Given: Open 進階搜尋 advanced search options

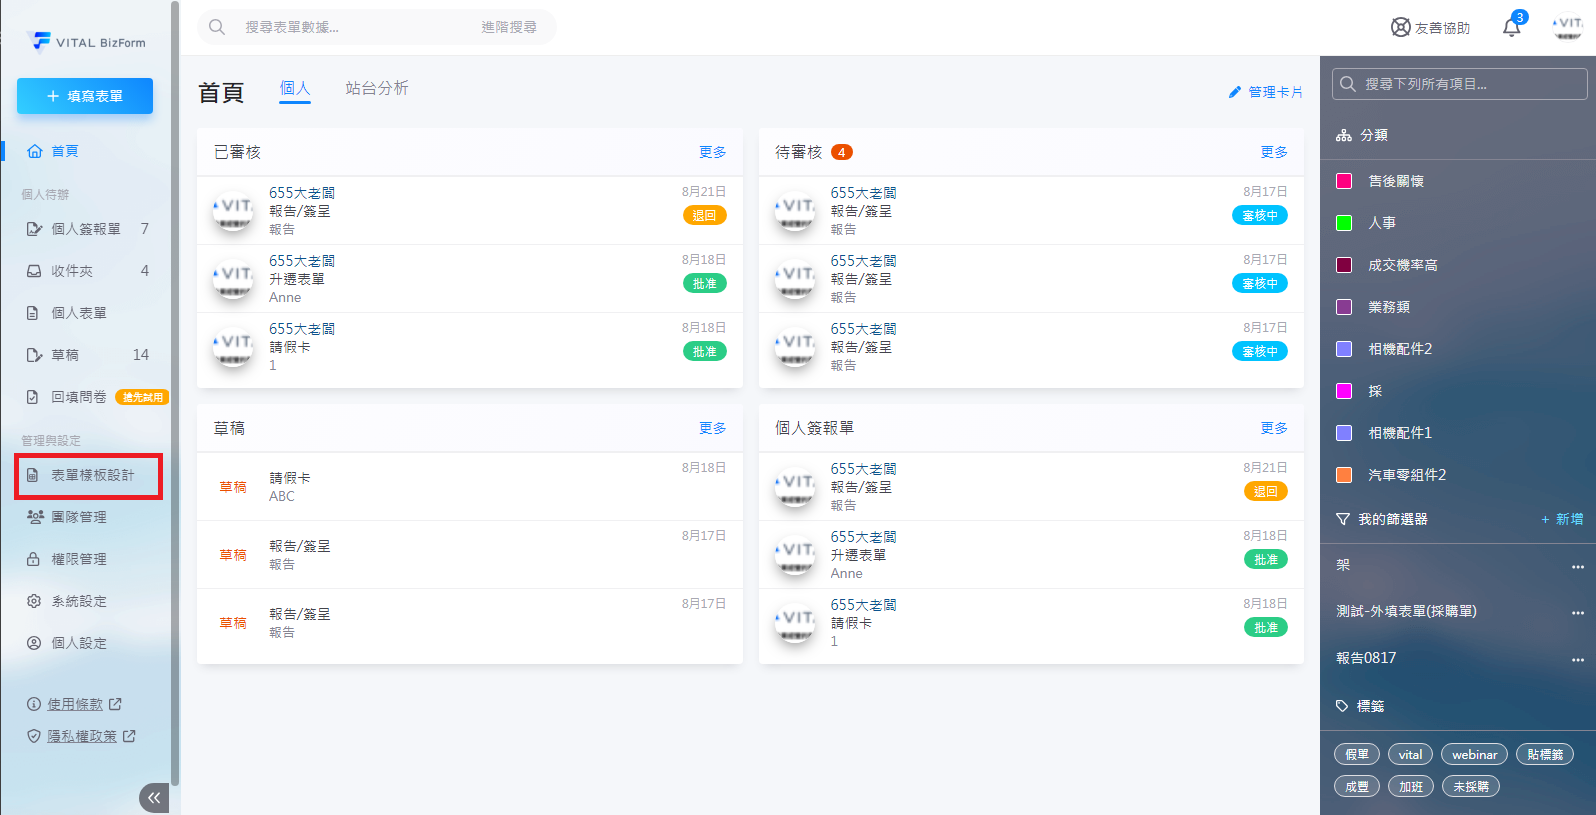Looking at the screenshot, I should (x=508, y=27).
